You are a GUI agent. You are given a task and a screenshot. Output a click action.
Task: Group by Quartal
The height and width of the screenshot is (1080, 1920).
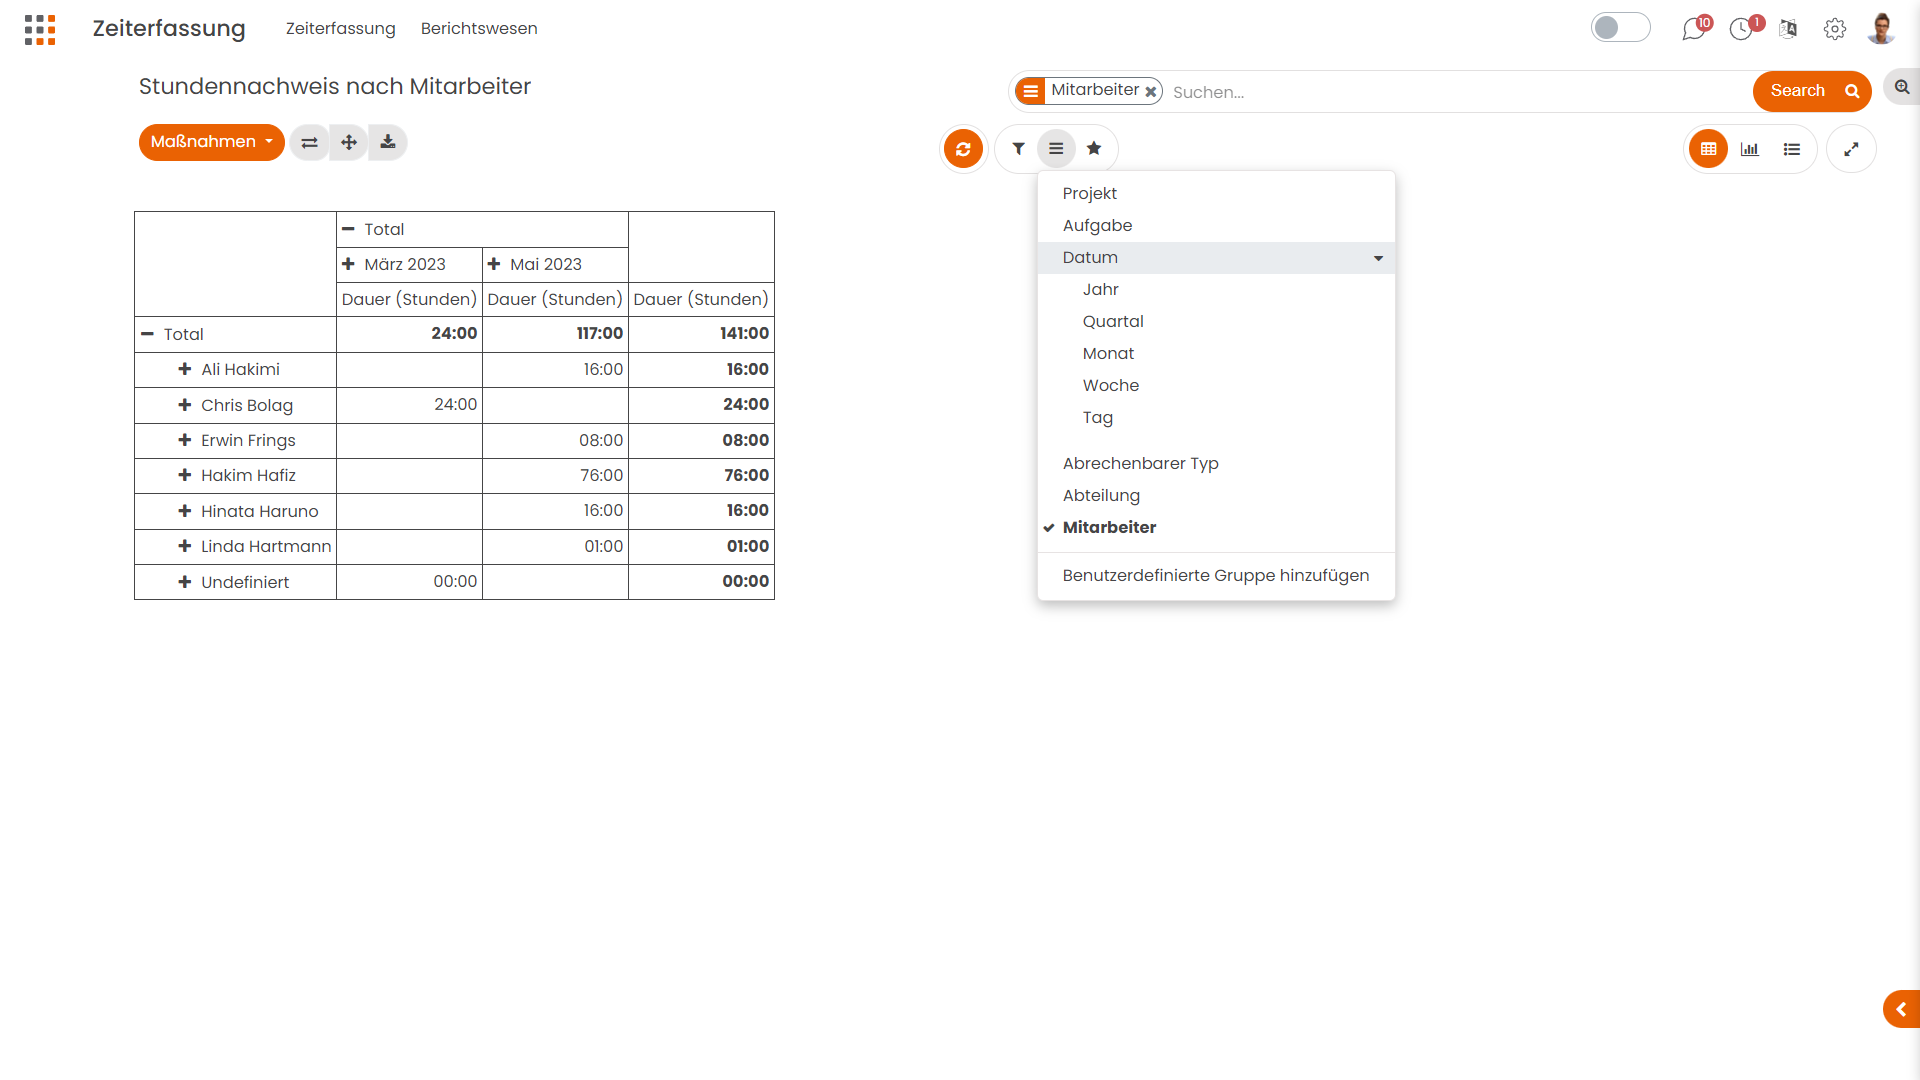(1216, 322)
